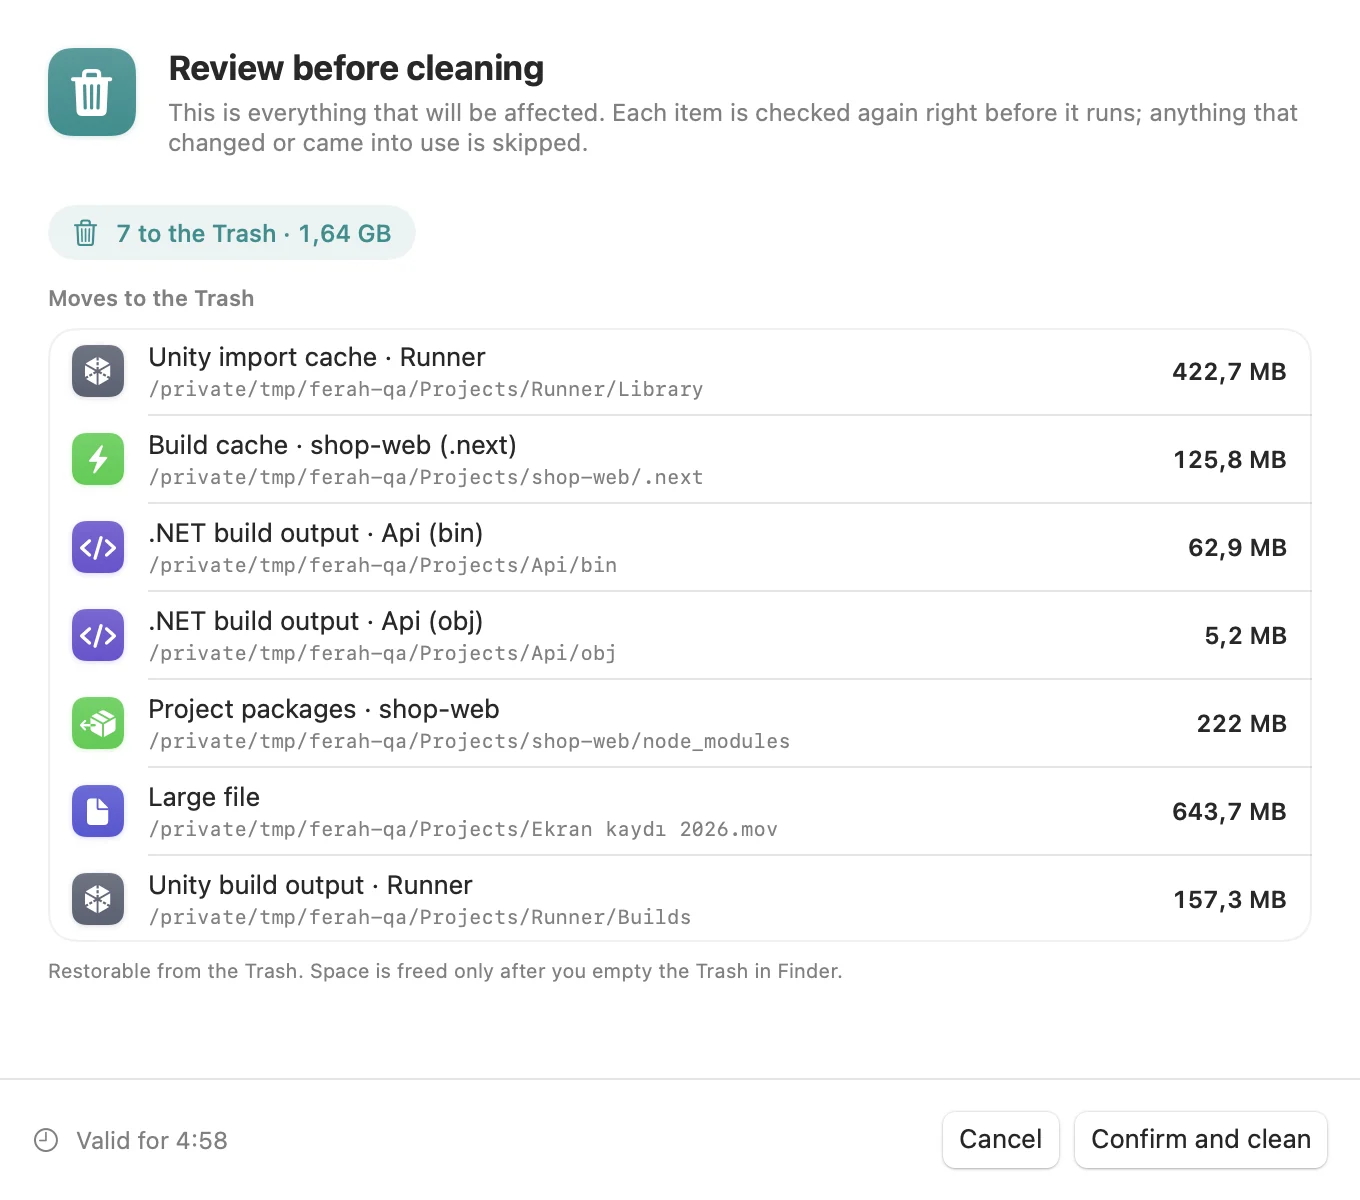Select the 'Build cache · shop-web (.next)' title
The width and height of the screenshot is (1360, 1200).
[x=332, y=445]
